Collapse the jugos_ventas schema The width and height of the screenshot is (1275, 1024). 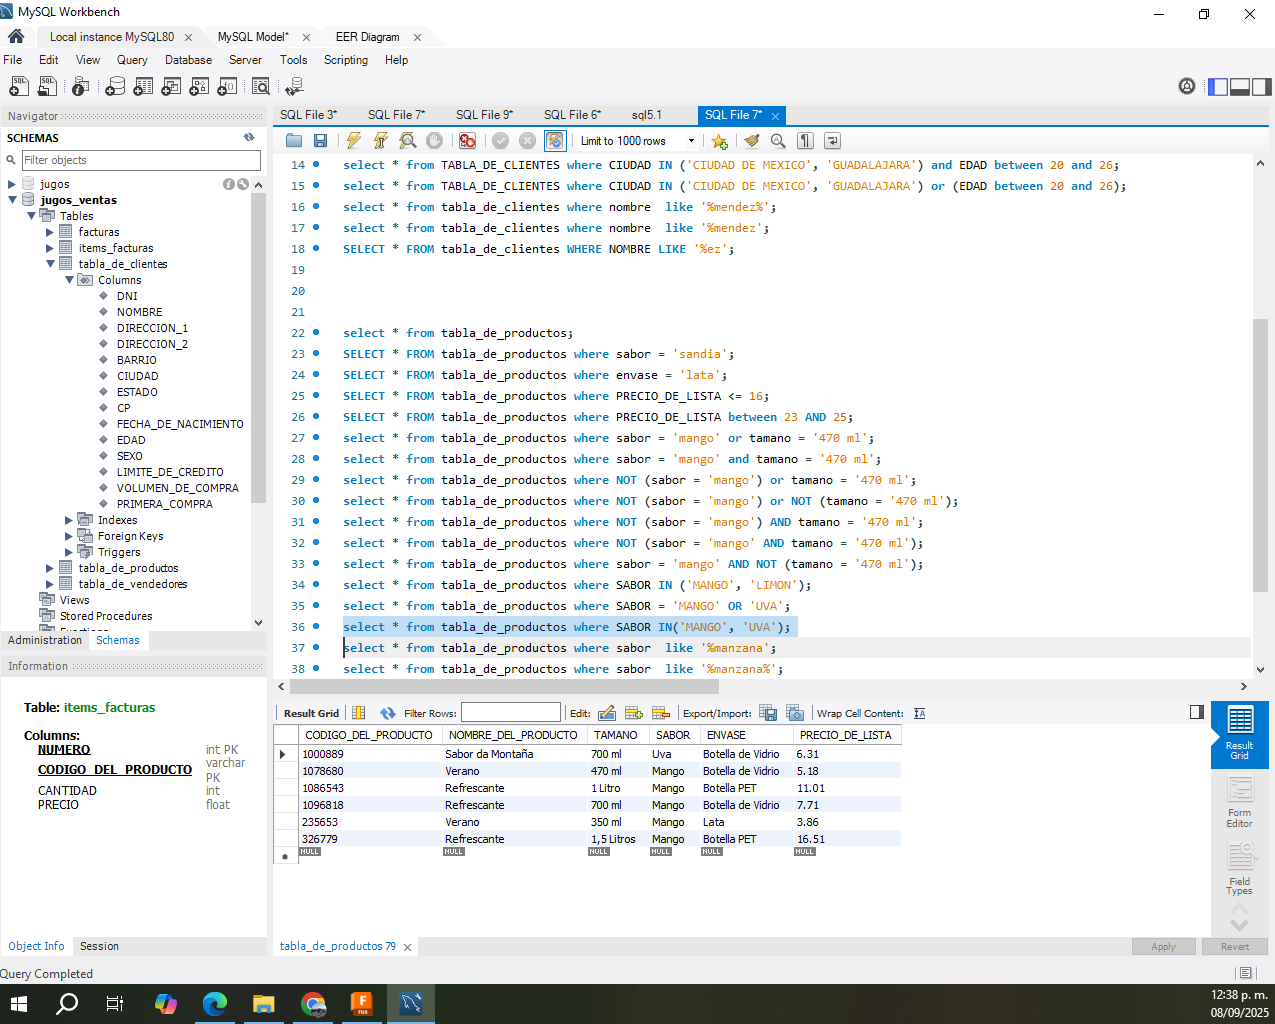pyautogui.click(x=12, y=200)
